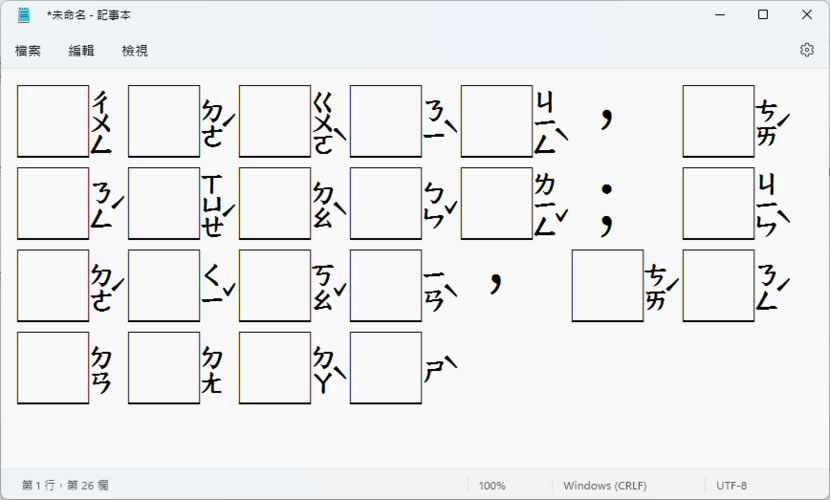Minimize the Notepad window
The image size is (830, 500).
pyautogui.click(x=717, y=15)
